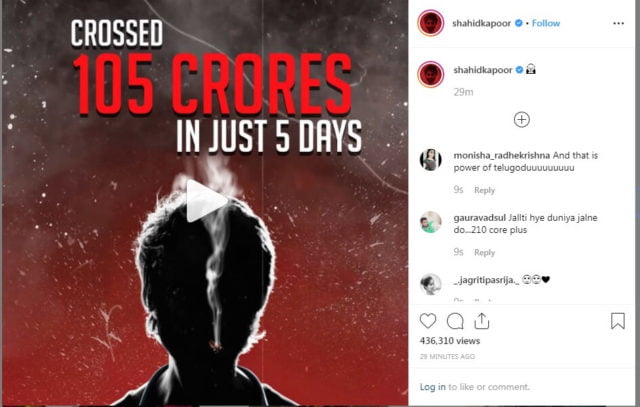Open monisha_radhekrishna's profile avatar
The image size is (640, 407).
[431, 160]
